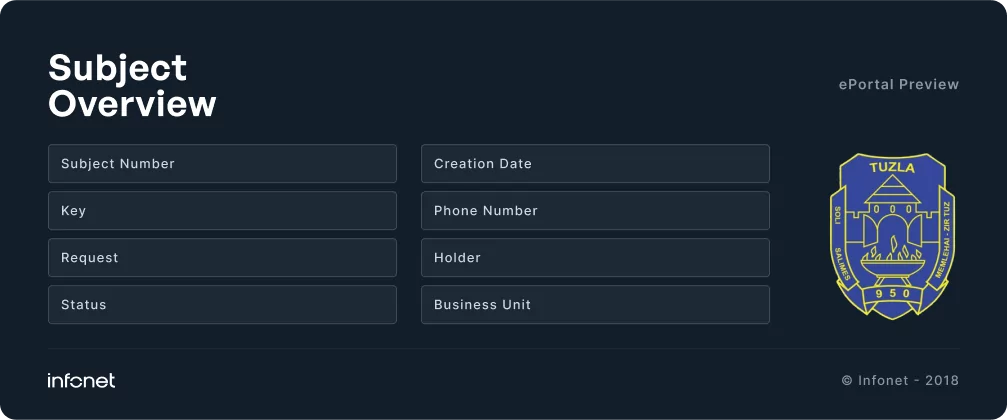
Task: Click the horizontal divider above the footer
Action: point(503,349)
